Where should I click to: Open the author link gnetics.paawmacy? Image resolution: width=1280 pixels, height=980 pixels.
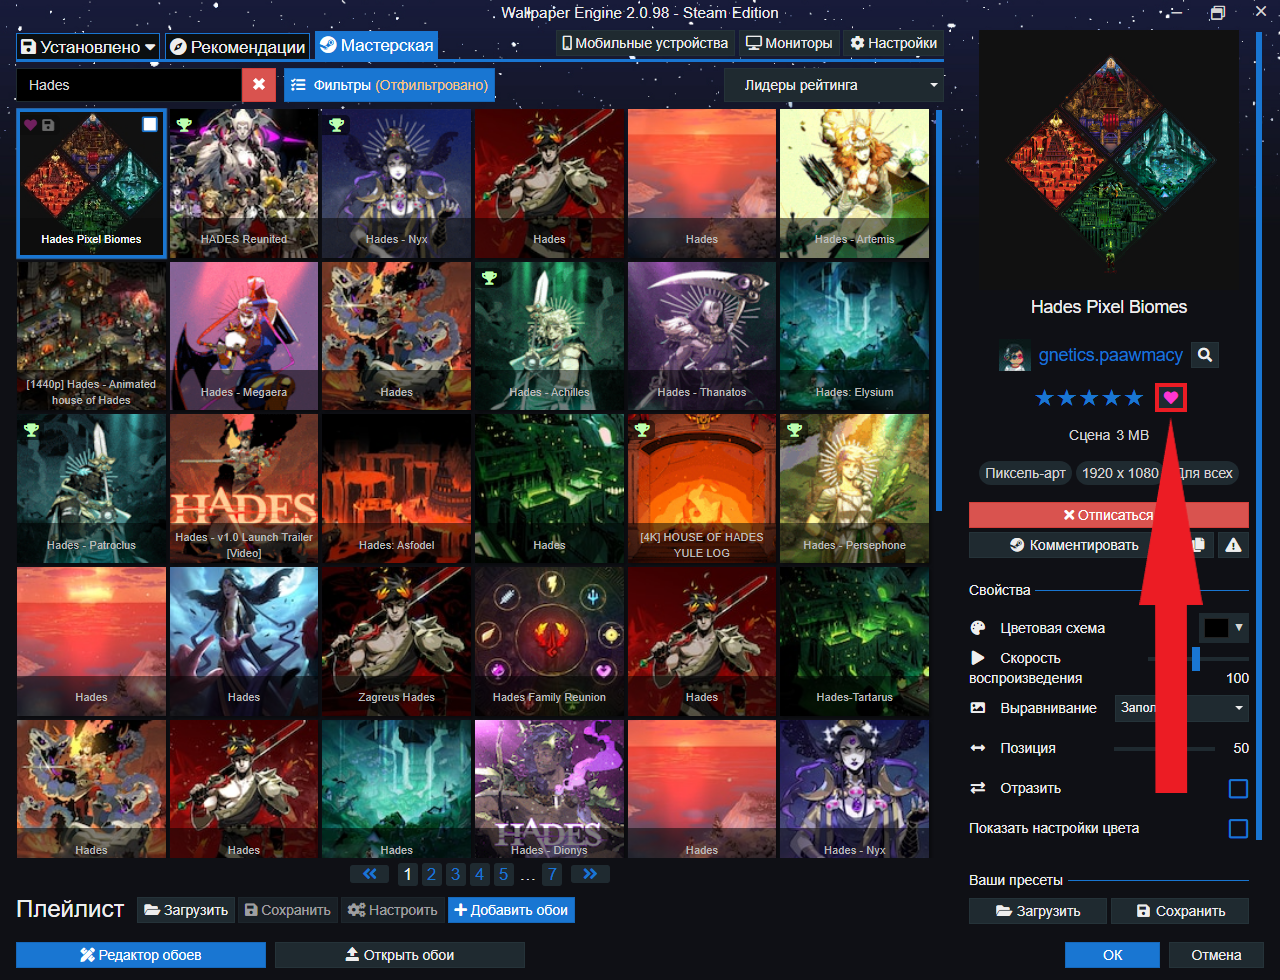[x=1110, y=355]
